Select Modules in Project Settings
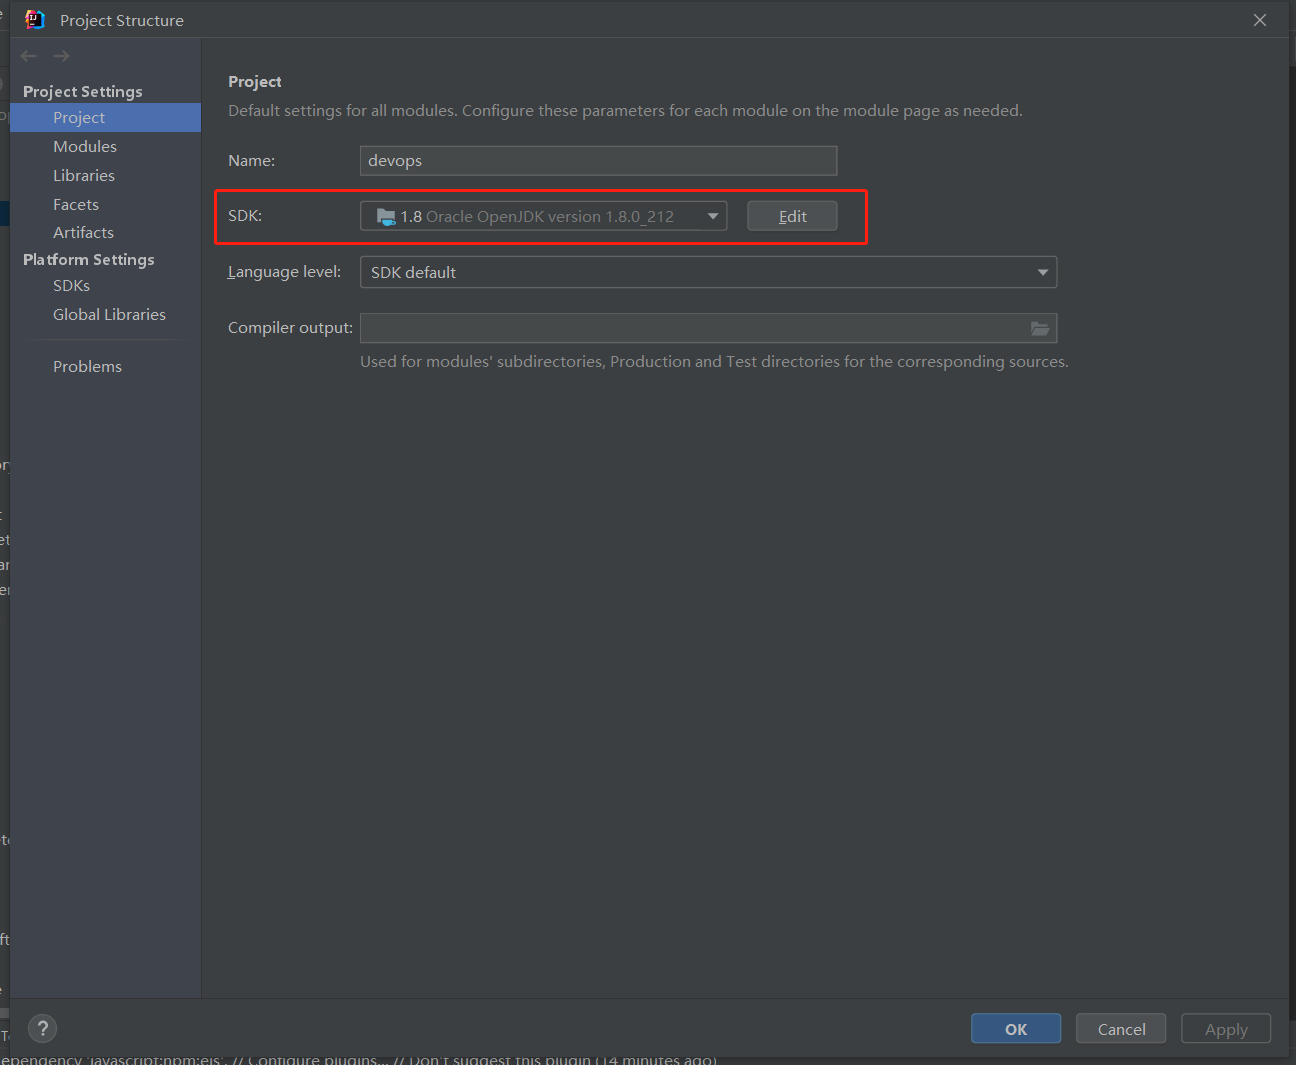This screenshot has width=1296, height=1065. tap(85, 146)
